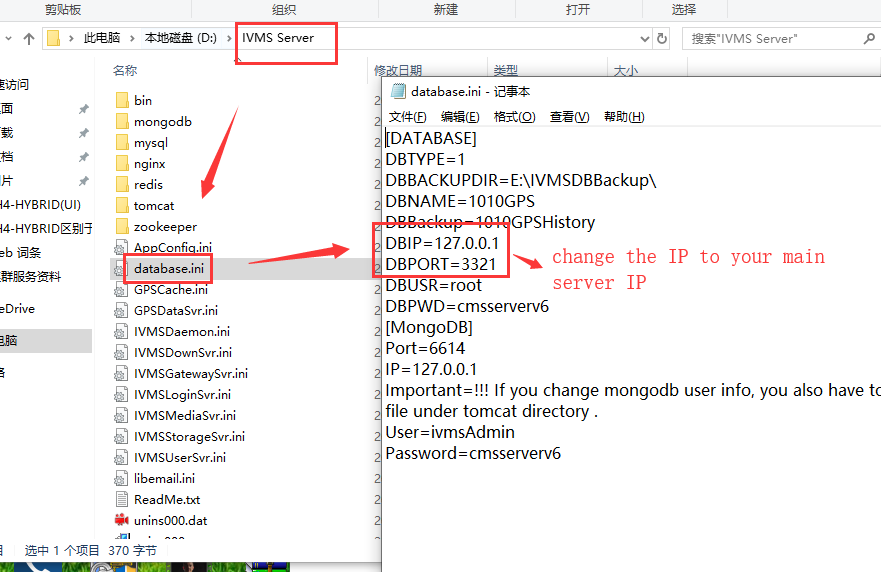Click the libemail.ini file icon
This screenshot has height=572, width=881.
(121, 478)
